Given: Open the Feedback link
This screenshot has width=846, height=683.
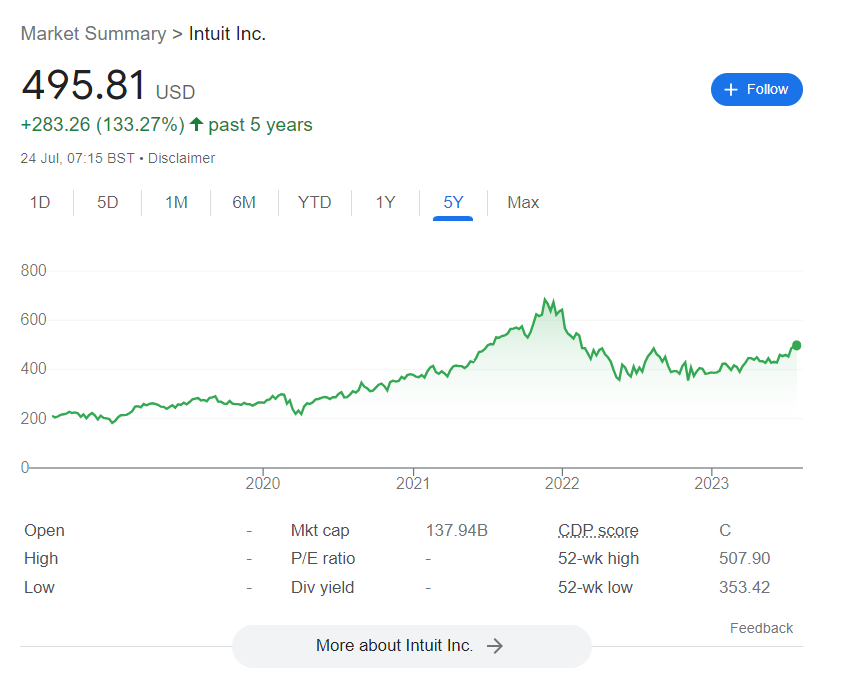Looking at the screenshot, I should 761,628.
